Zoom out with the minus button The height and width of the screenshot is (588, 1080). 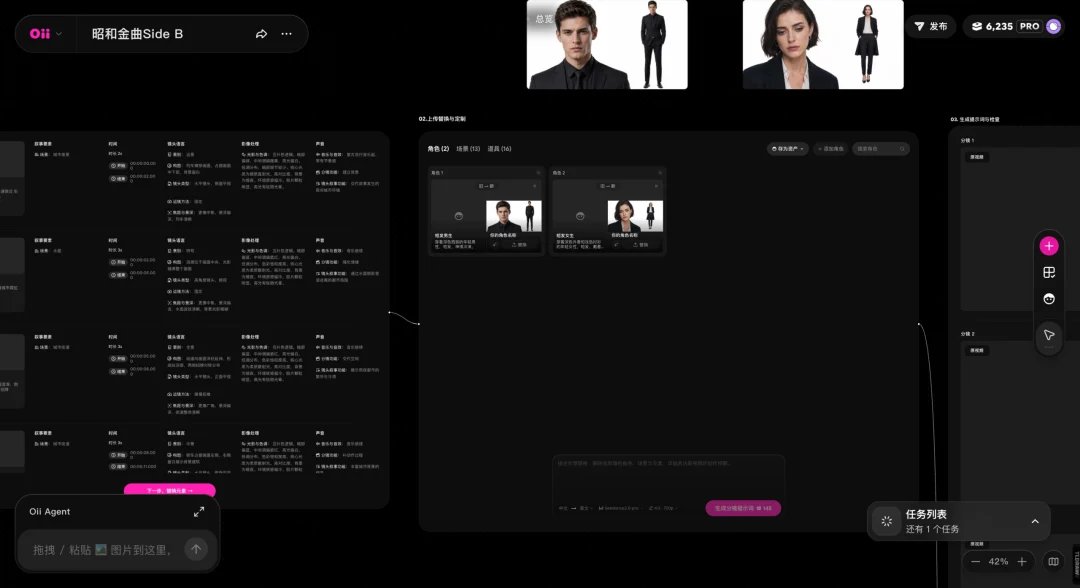(x=975, y=562)
